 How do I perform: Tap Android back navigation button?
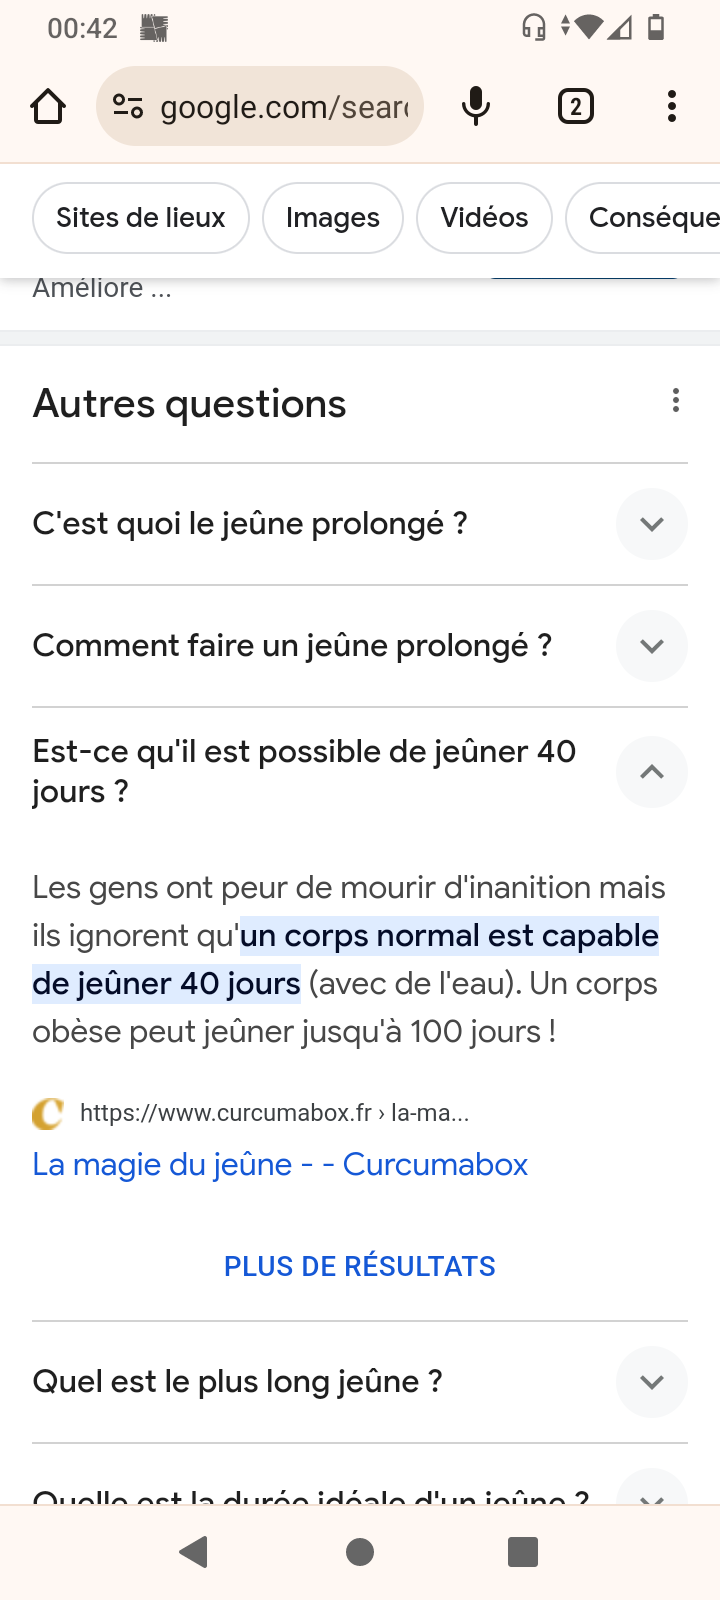click(x=194, y=1552)
